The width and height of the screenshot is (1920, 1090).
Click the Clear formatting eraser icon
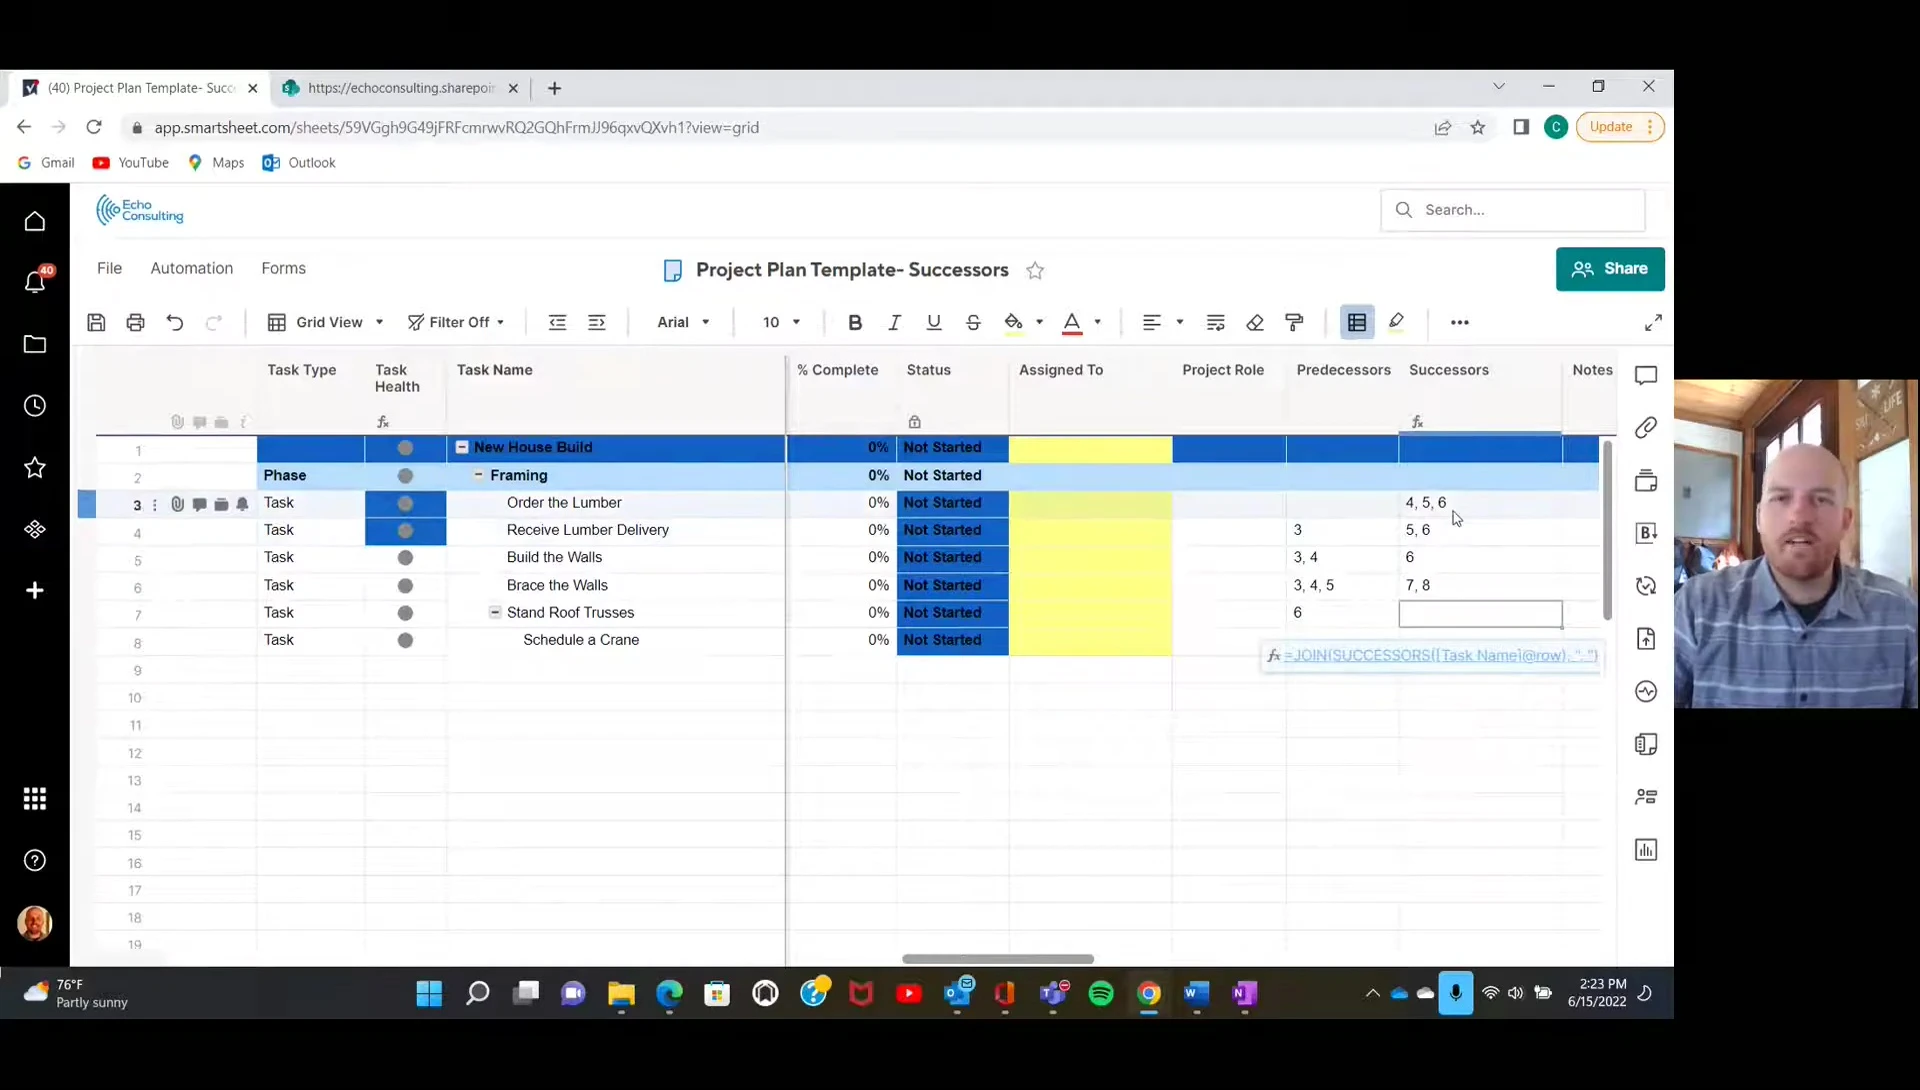[1255, 322]
